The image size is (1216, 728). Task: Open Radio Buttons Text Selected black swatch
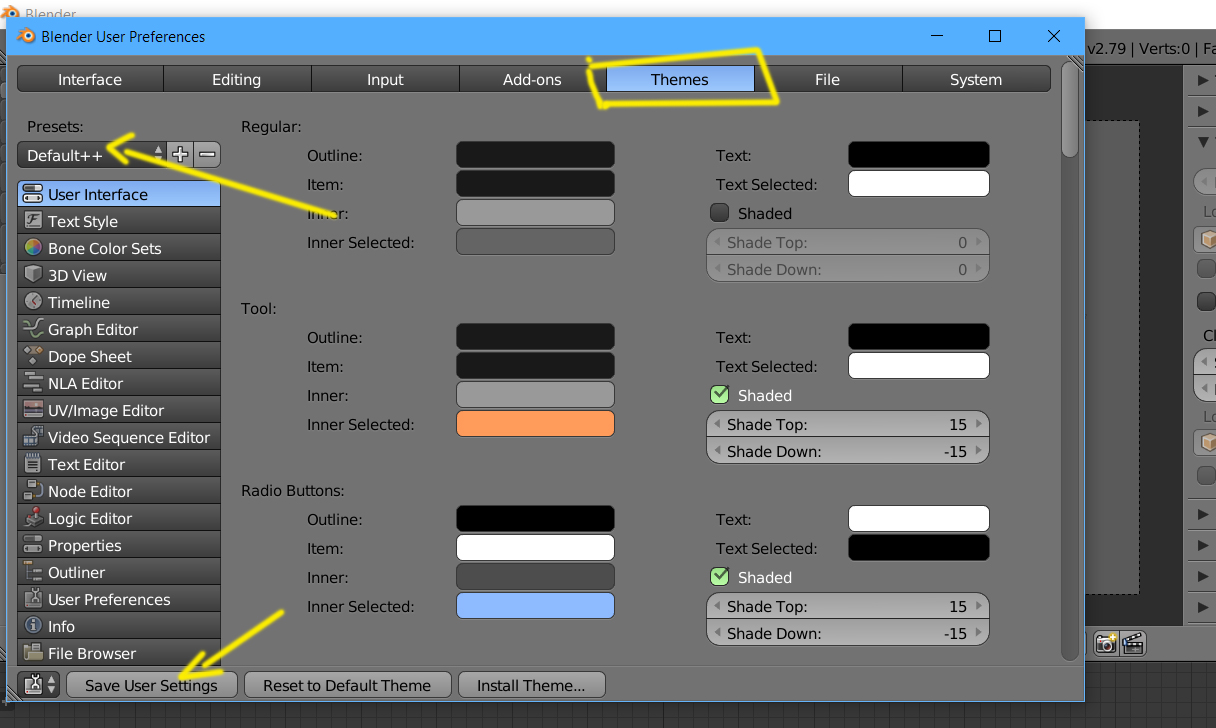coord(919,547)
